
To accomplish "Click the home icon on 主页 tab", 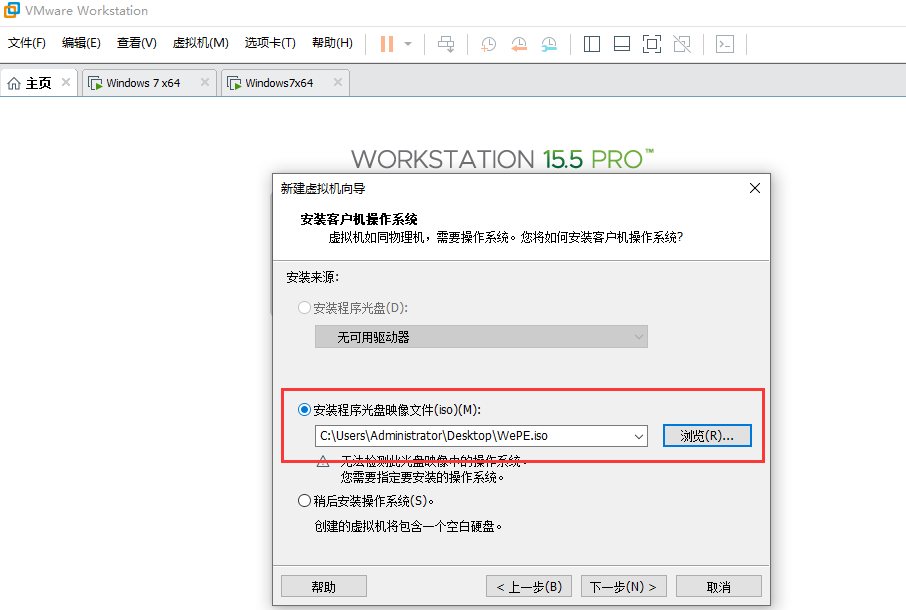I will 14,83.
